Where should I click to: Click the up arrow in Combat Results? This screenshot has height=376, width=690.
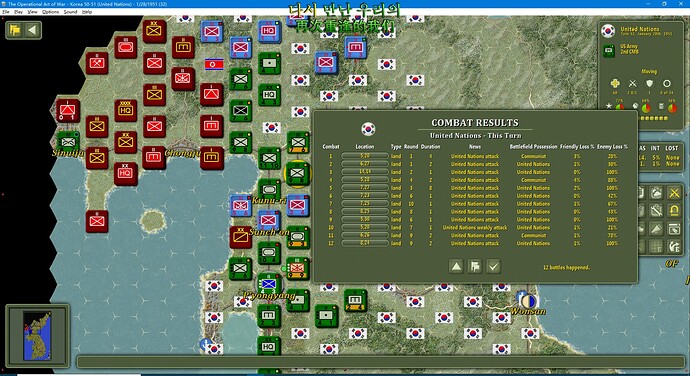click(x=456, y=266)
